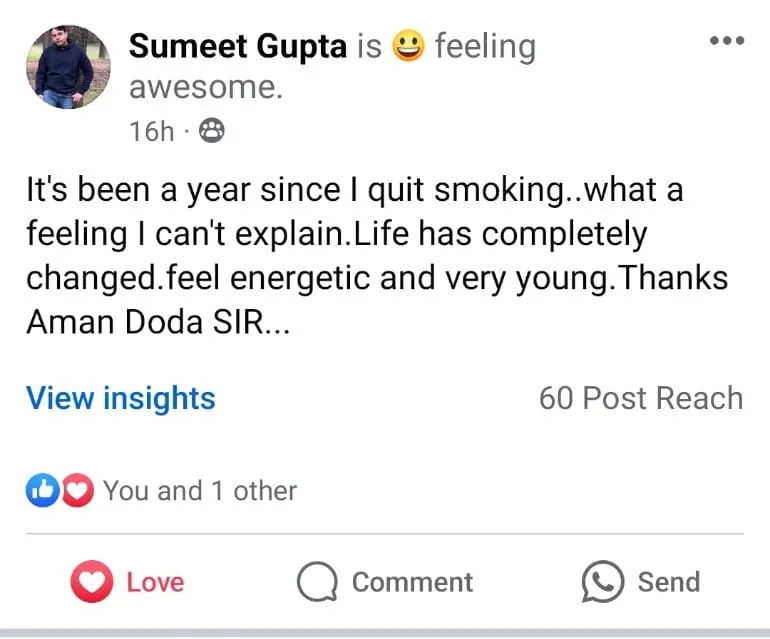Click the post text about quitting smoking

[354, 190]
